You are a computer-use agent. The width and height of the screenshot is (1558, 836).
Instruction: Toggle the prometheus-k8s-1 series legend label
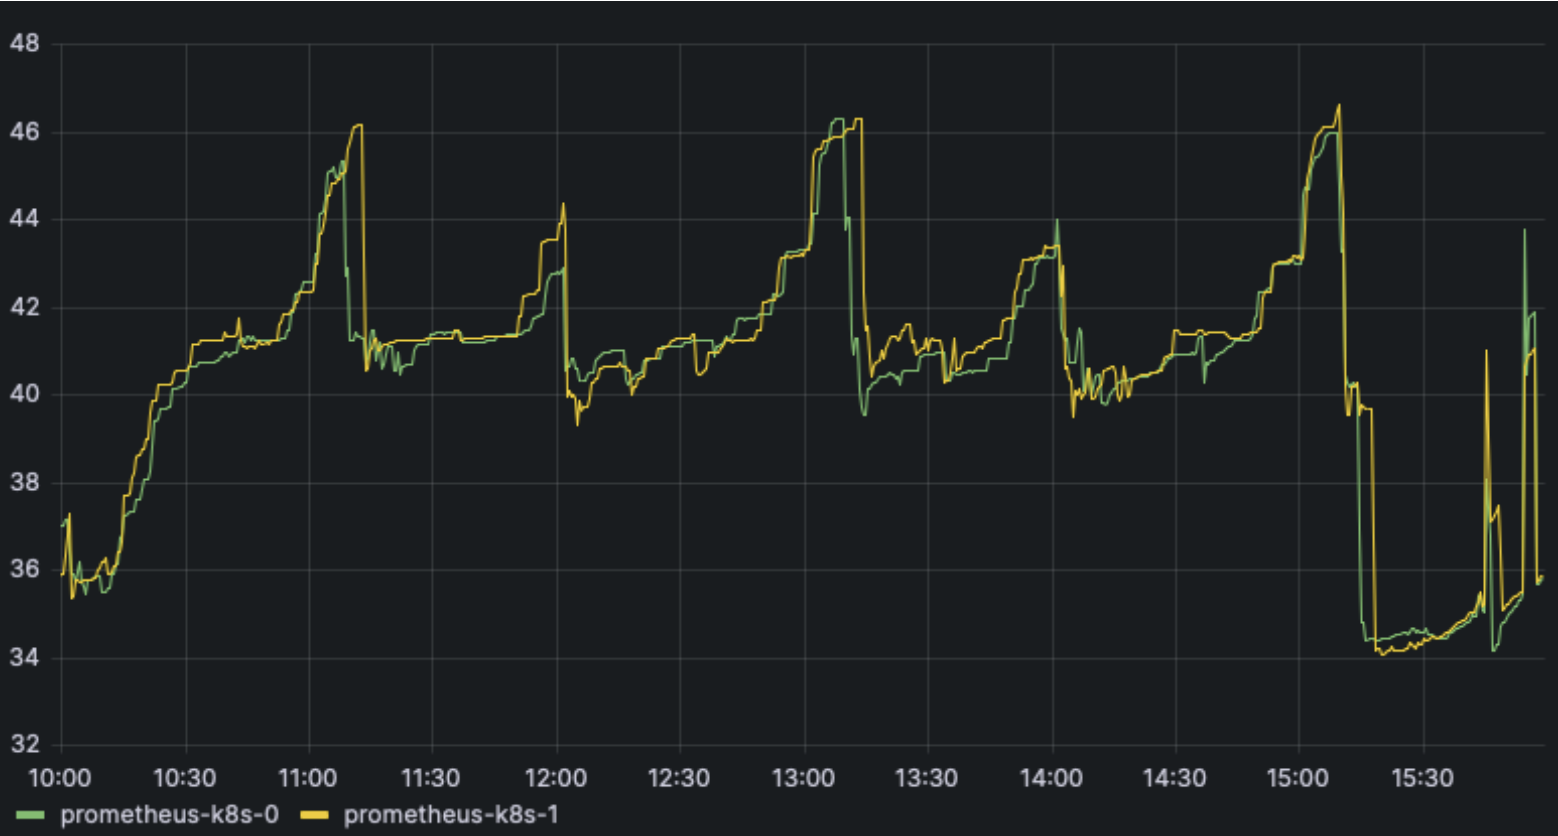pos(451,815)
